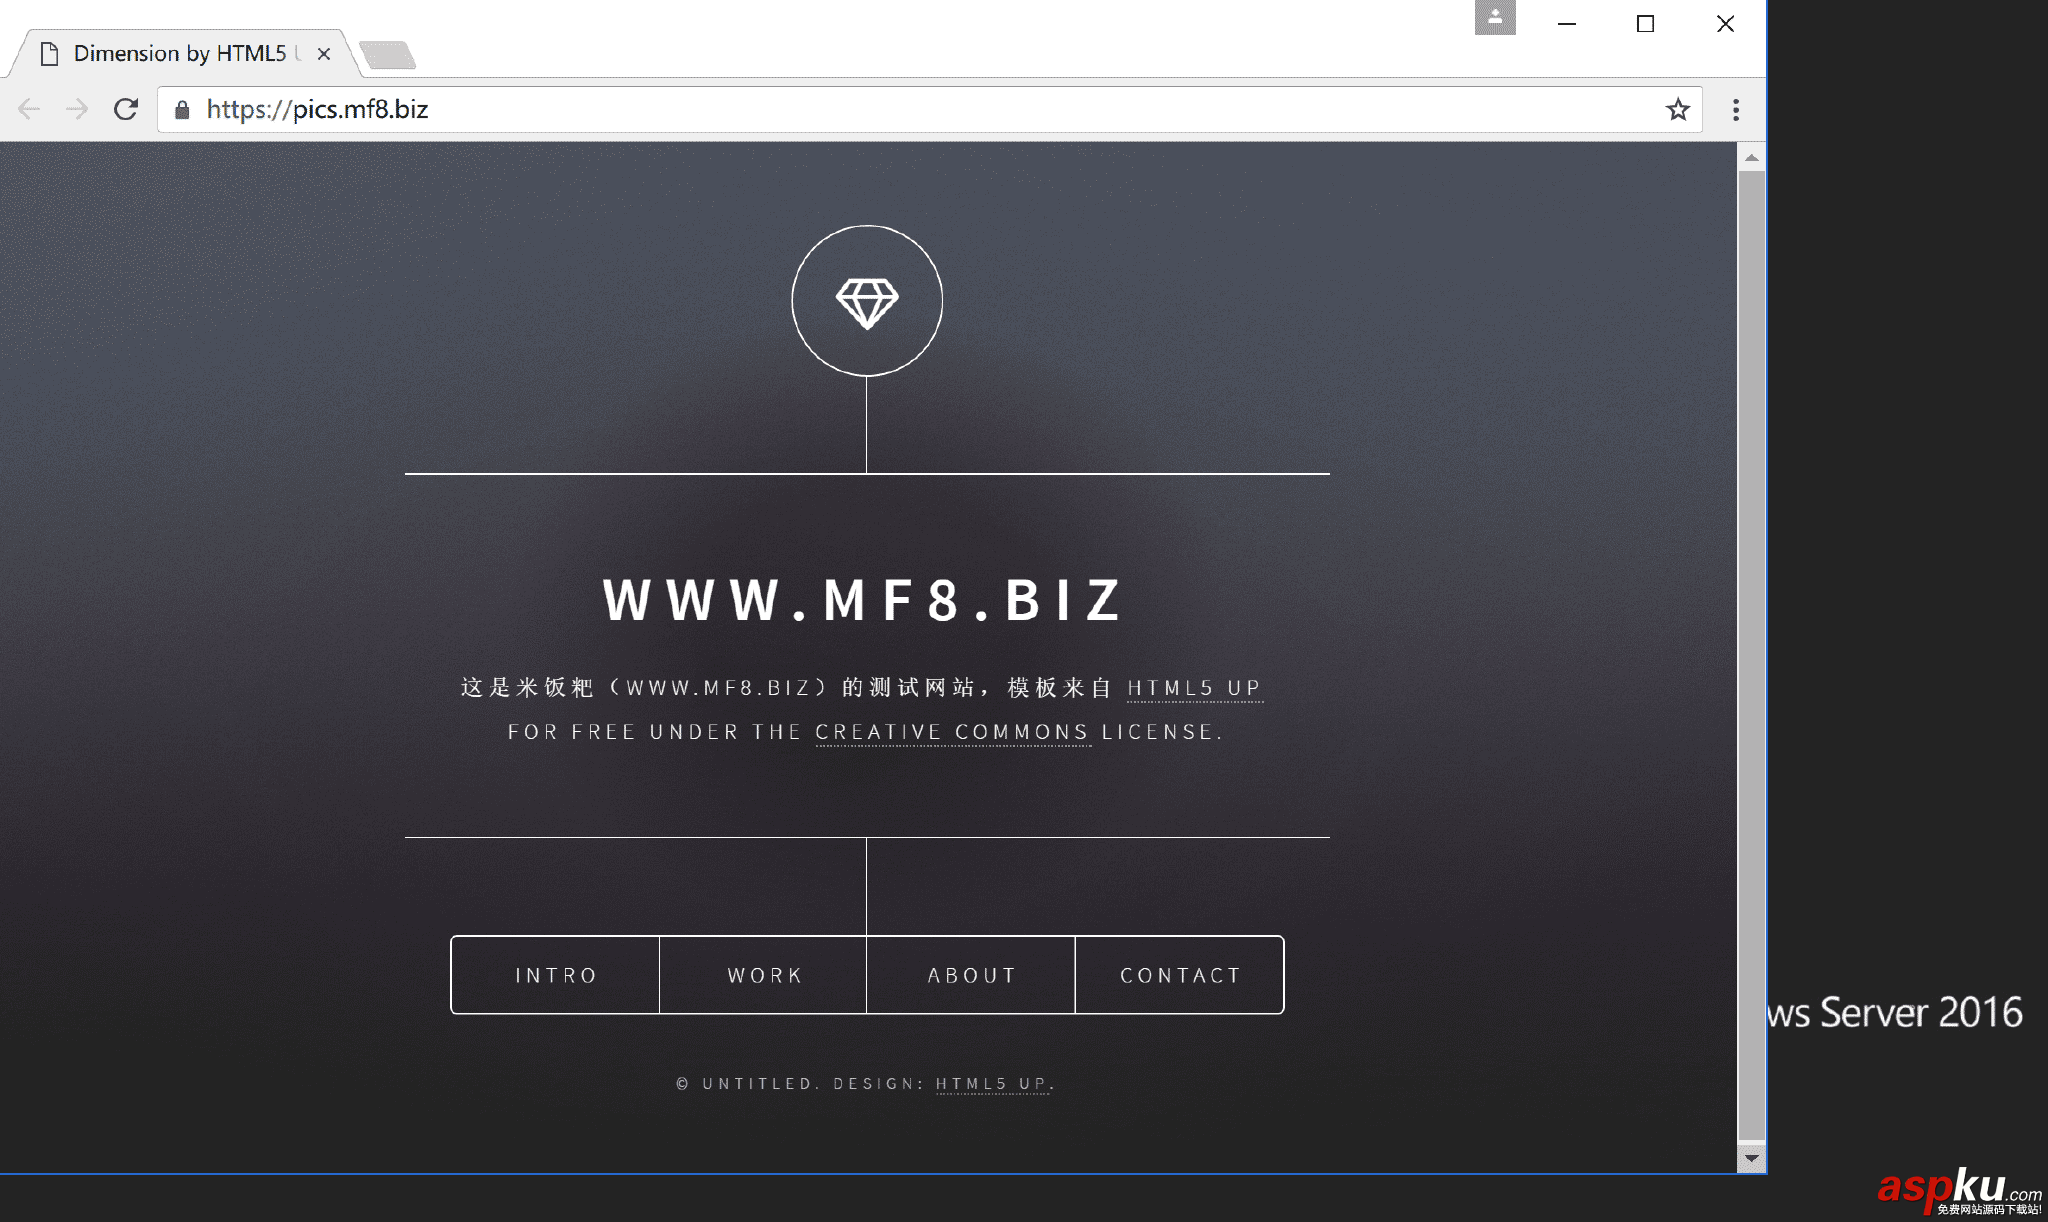This screenshot has width=2048, height=1222.
Task: Select the WORK navigation tab
Action: coord(765,975)
